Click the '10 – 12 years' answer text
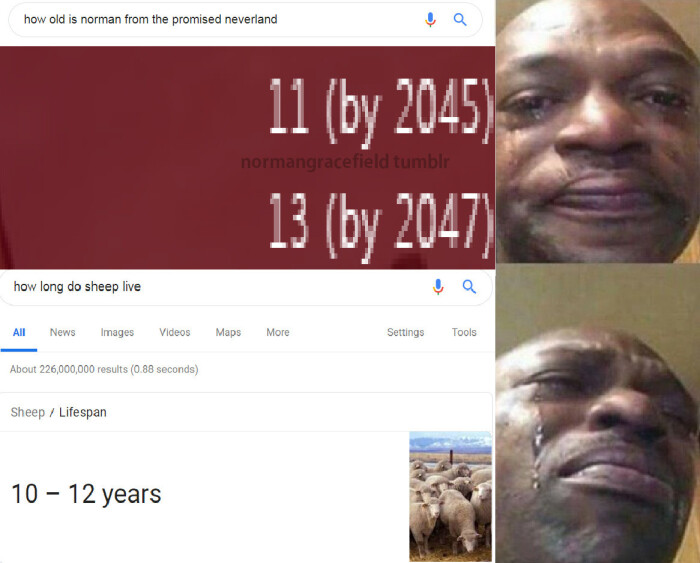 tap(86, 494)
